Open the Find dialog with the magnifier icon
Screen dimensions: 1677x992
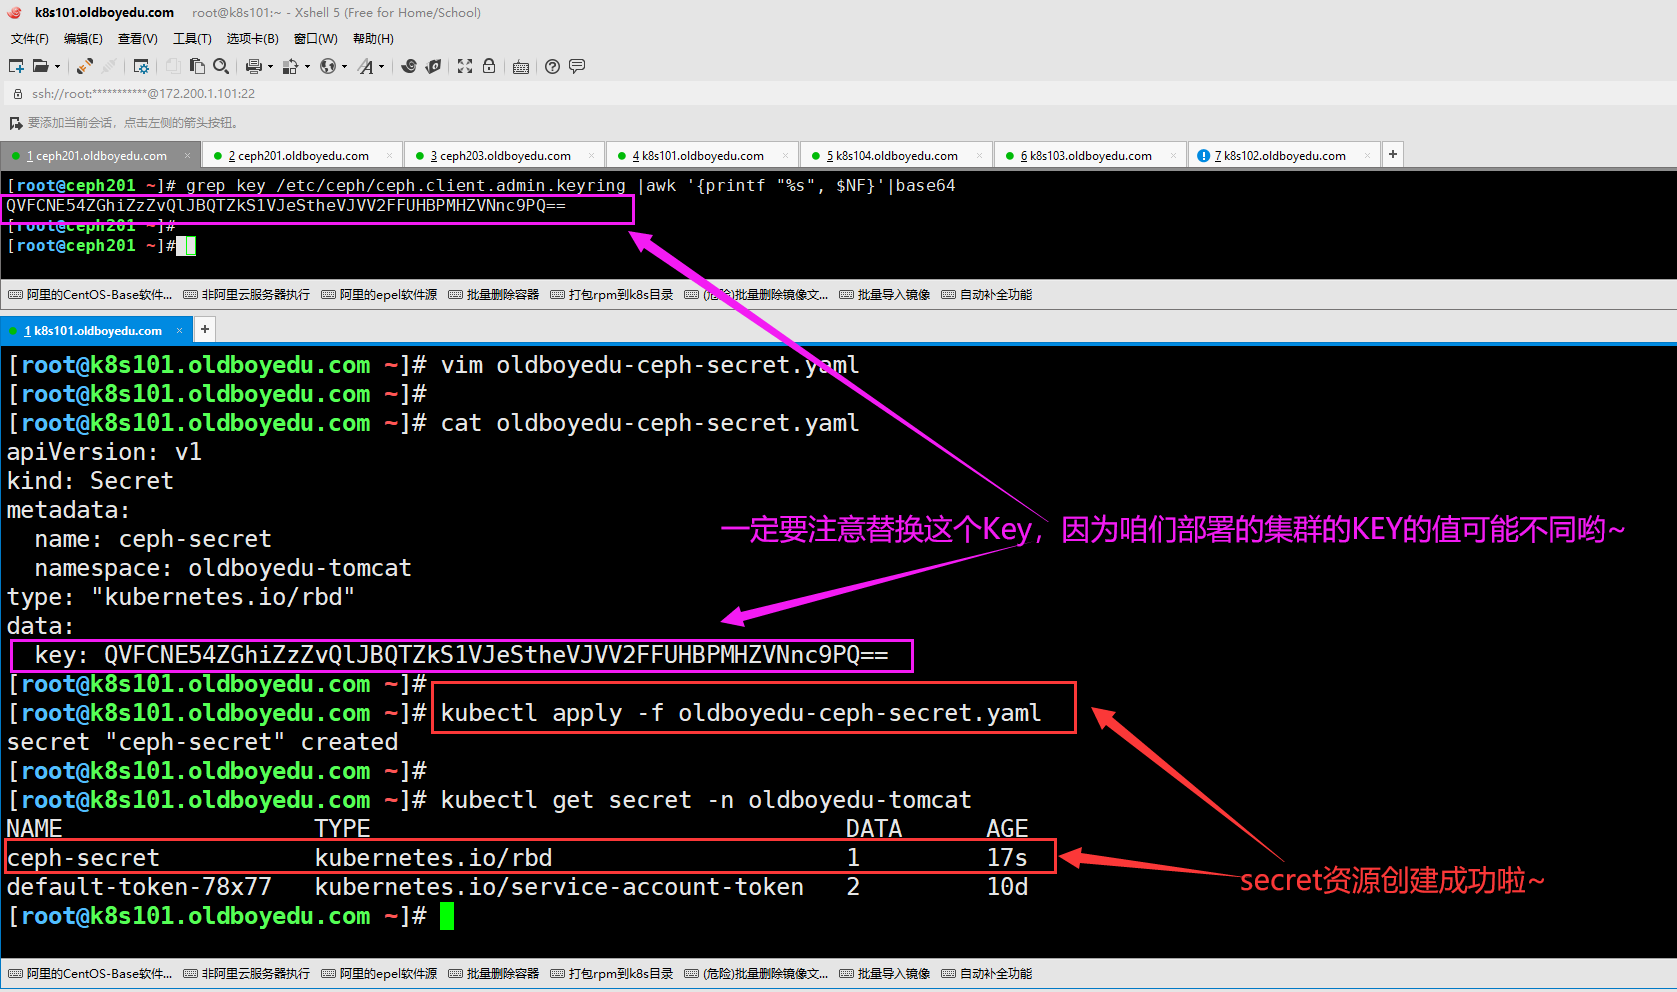(x=220, y=66)
